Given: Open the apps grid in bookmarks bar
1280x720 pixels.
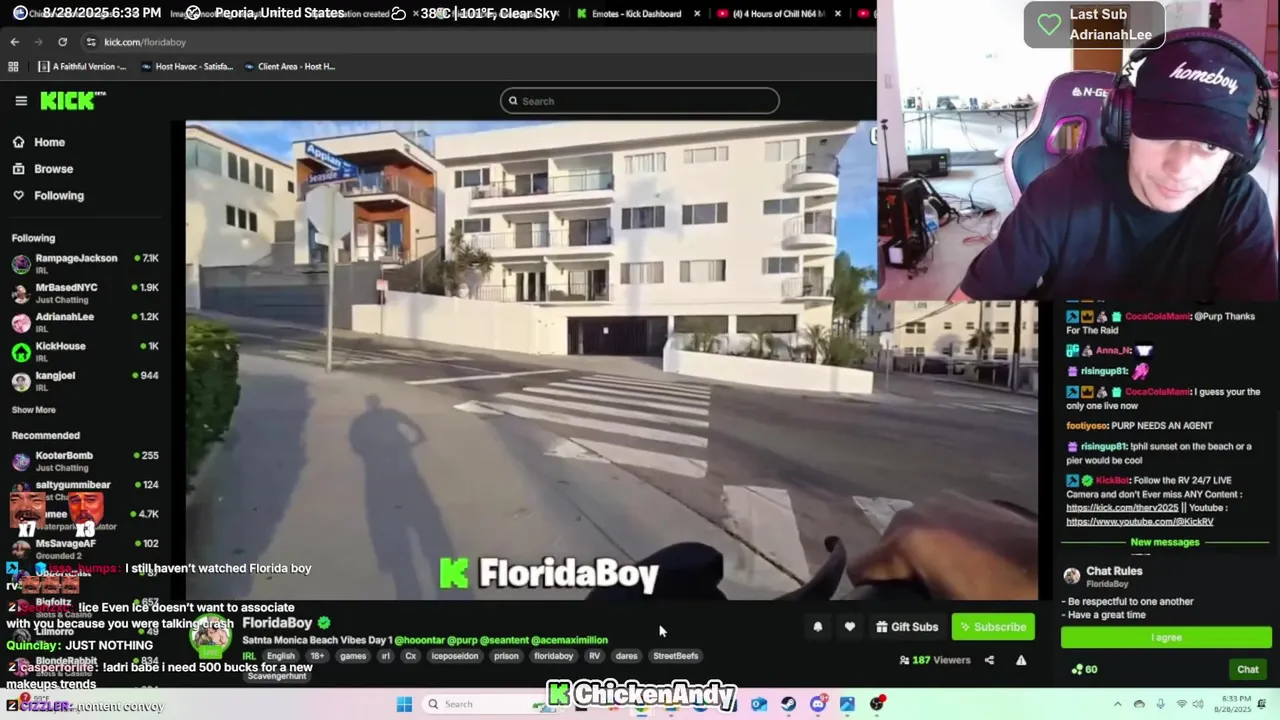Looking at the screenshot, I should (13, 67).
